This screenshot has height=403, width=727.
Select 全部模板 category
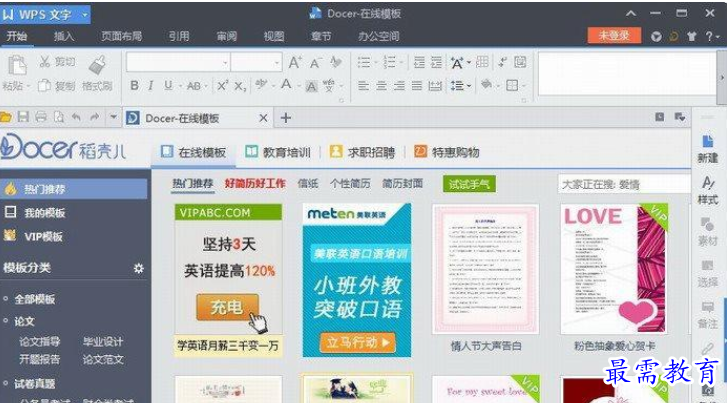(x=35, y=299)
